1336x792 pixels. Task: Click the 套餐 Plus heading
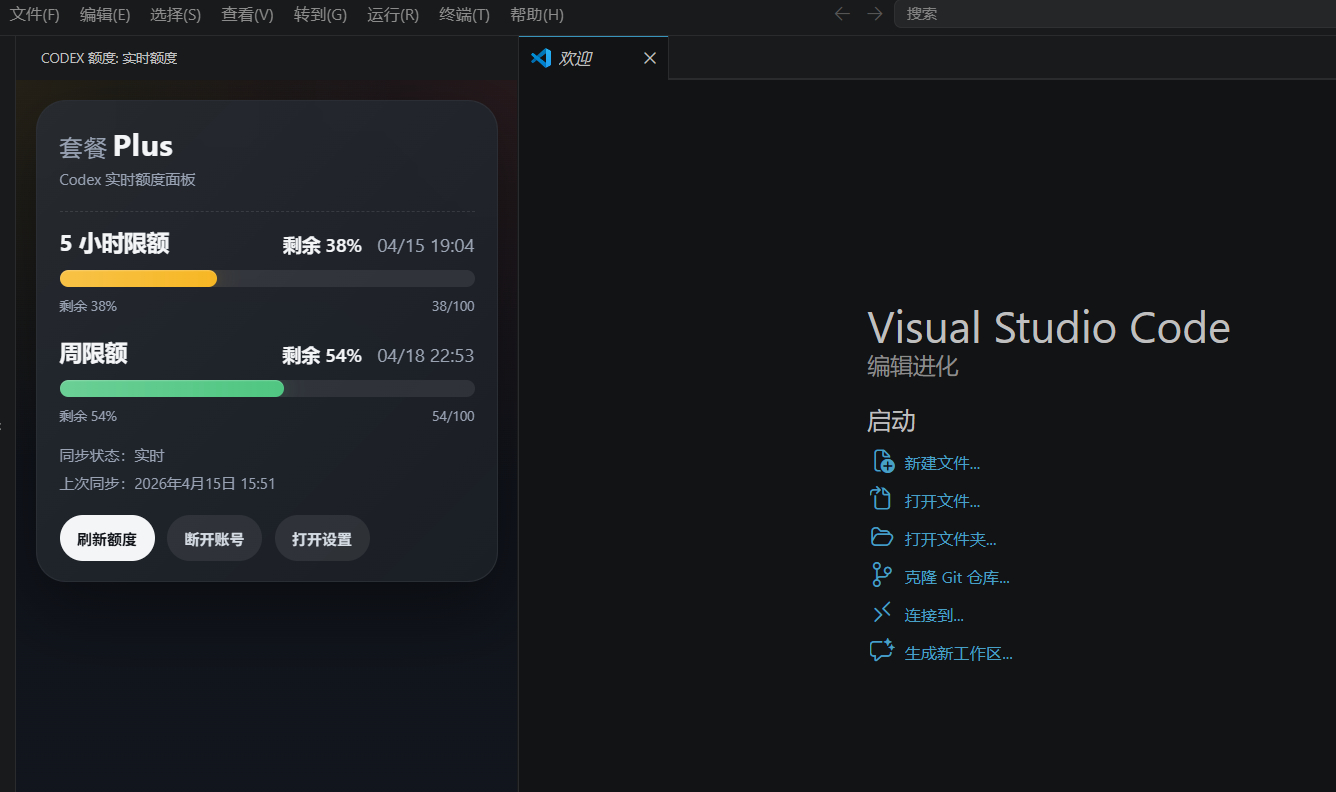pos(116,146)
